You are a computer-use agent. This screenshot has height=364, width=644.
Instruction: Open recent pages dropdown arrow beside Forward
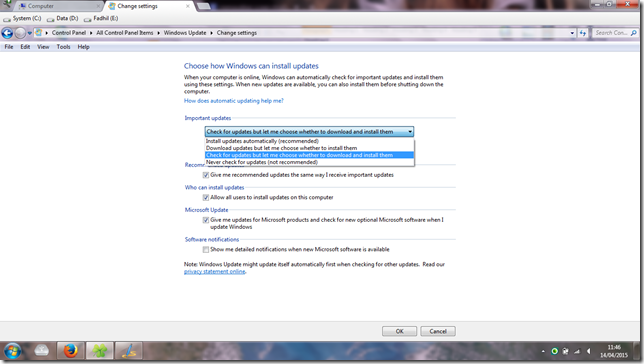[30, 33]
